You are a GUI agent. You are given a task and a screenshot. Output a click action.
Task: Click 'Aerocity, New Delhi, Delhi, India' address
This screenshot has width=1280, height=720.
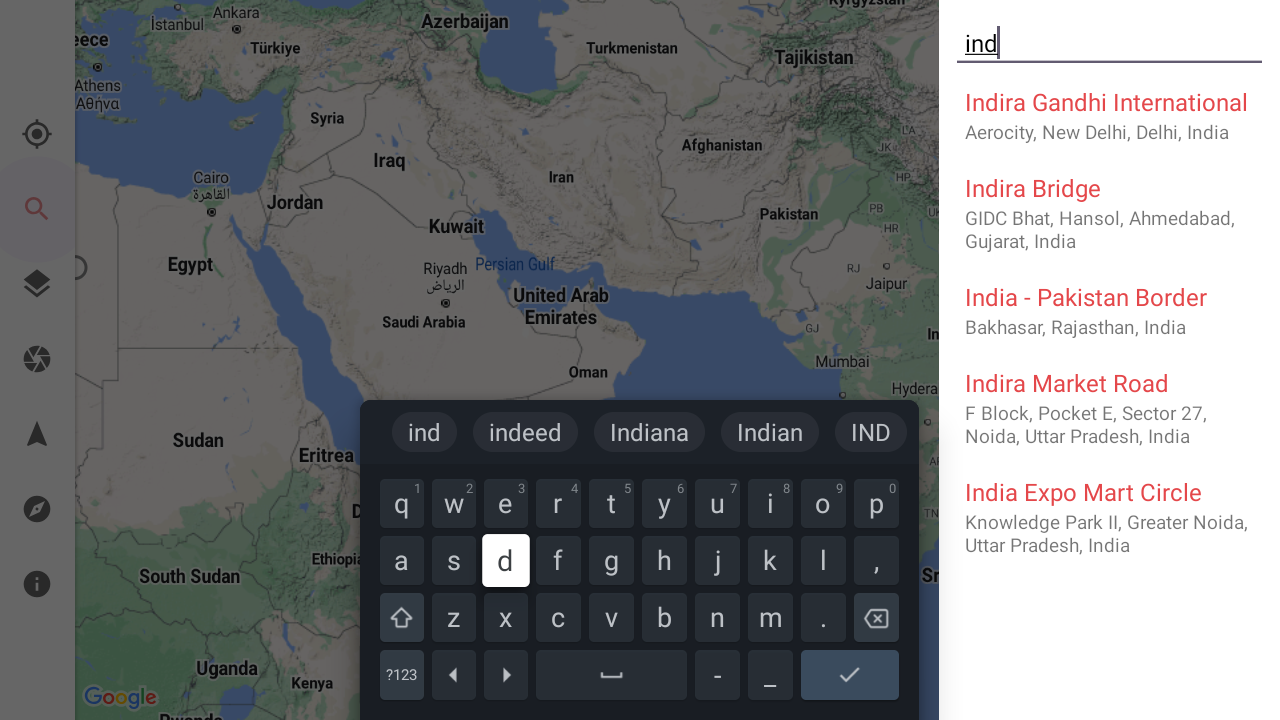(1097, 132)
